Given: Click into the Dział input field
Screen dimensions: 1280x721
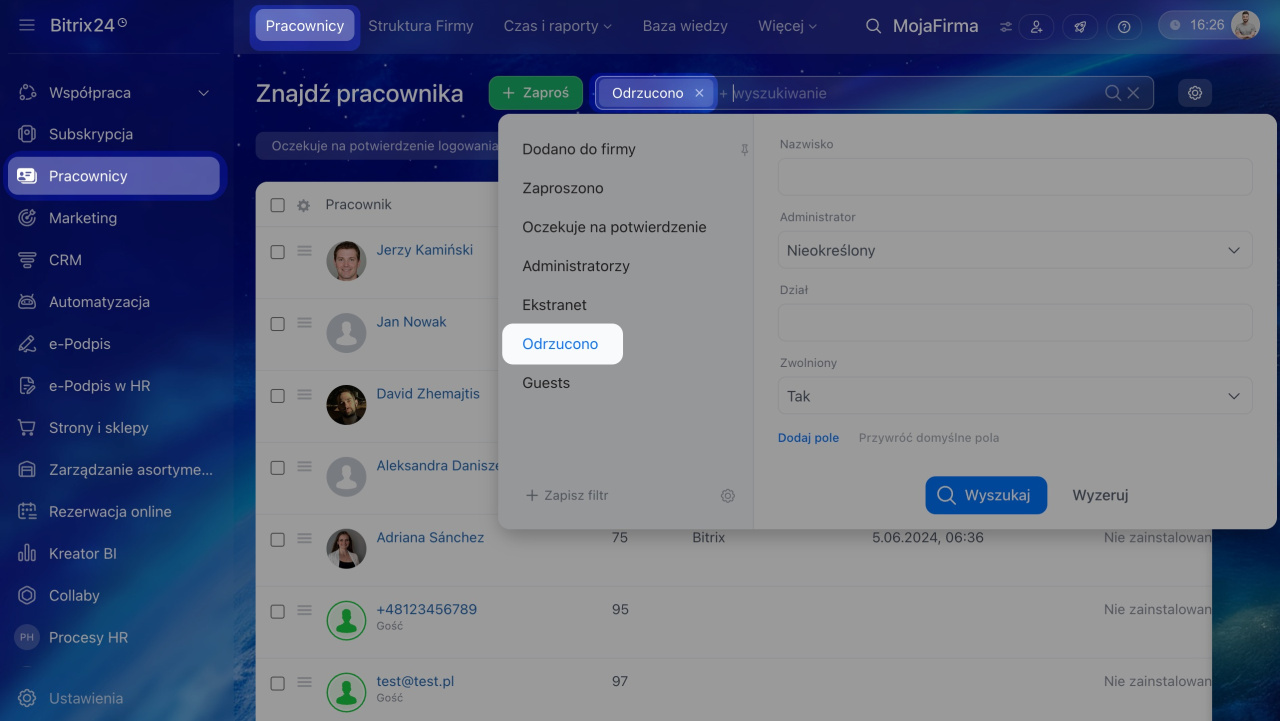Looking at the screenshot, I should click(1015, 323).
